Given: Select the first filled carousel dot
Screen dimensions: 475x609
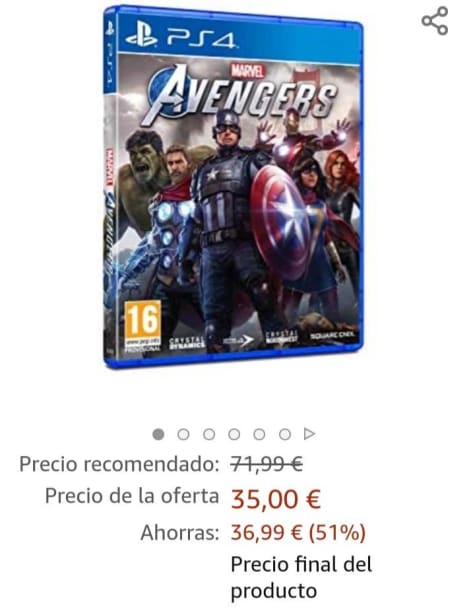Looking at the screenshot, I should 158,434.
